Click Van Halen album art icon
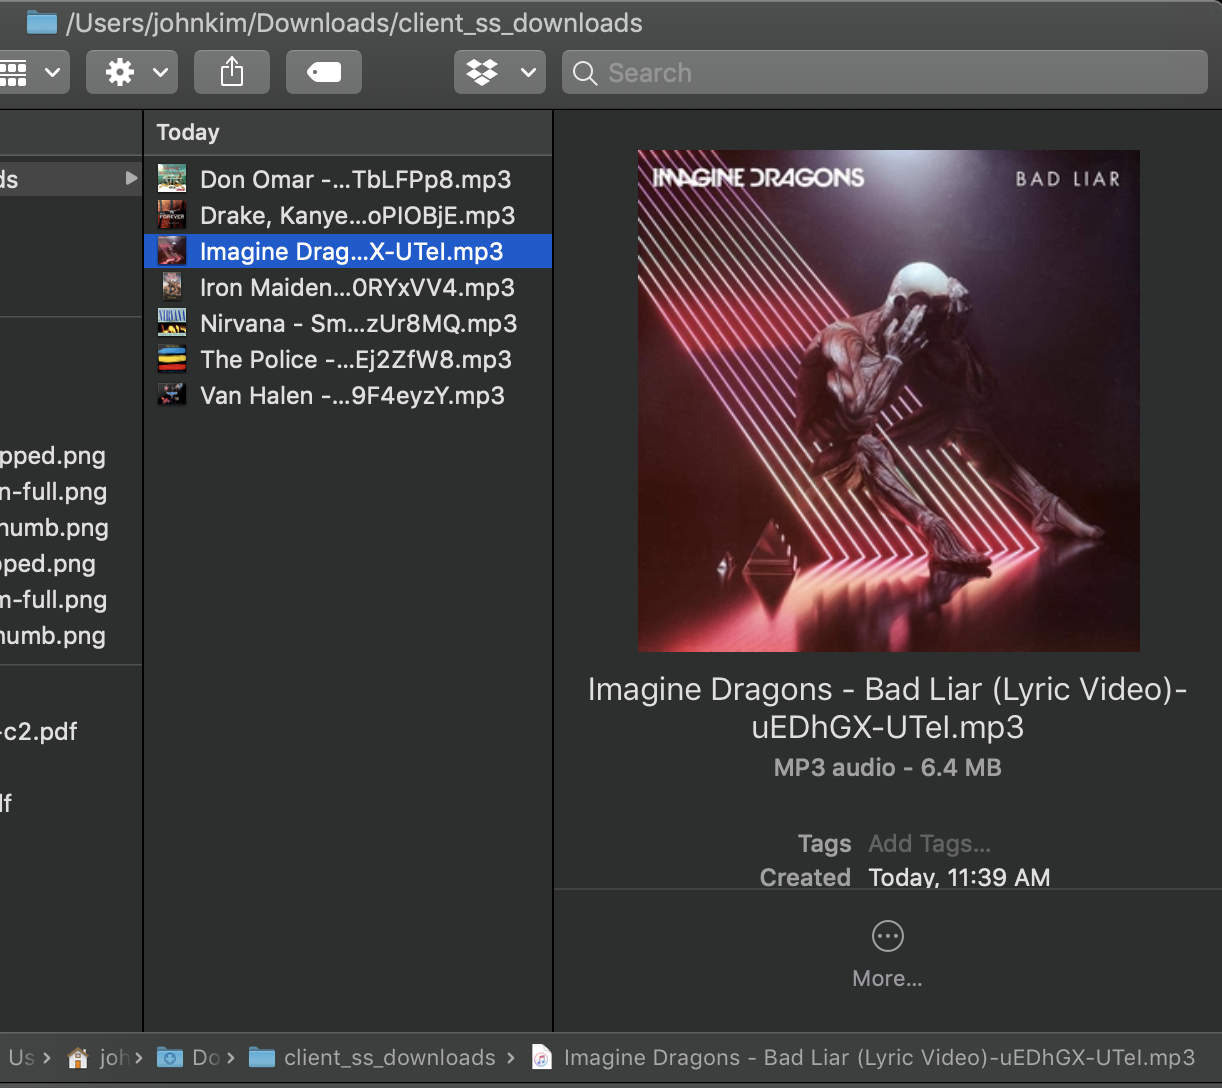Screen dimensions: 1222x1088 pos(172,395)
